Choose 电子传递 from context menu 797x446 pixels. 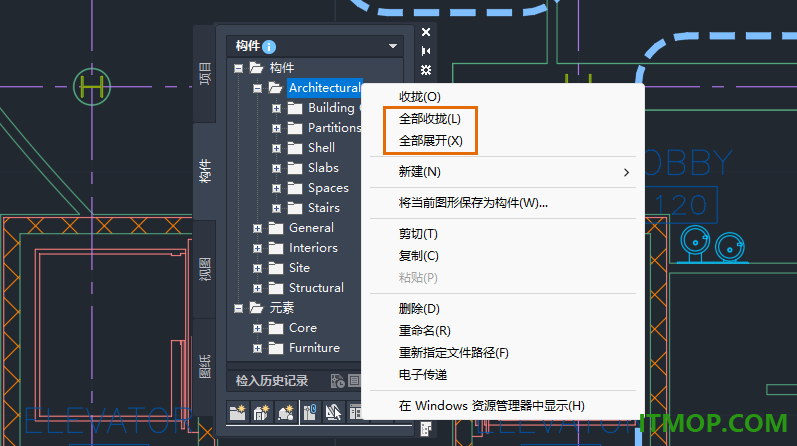click(x=422, y=375)
